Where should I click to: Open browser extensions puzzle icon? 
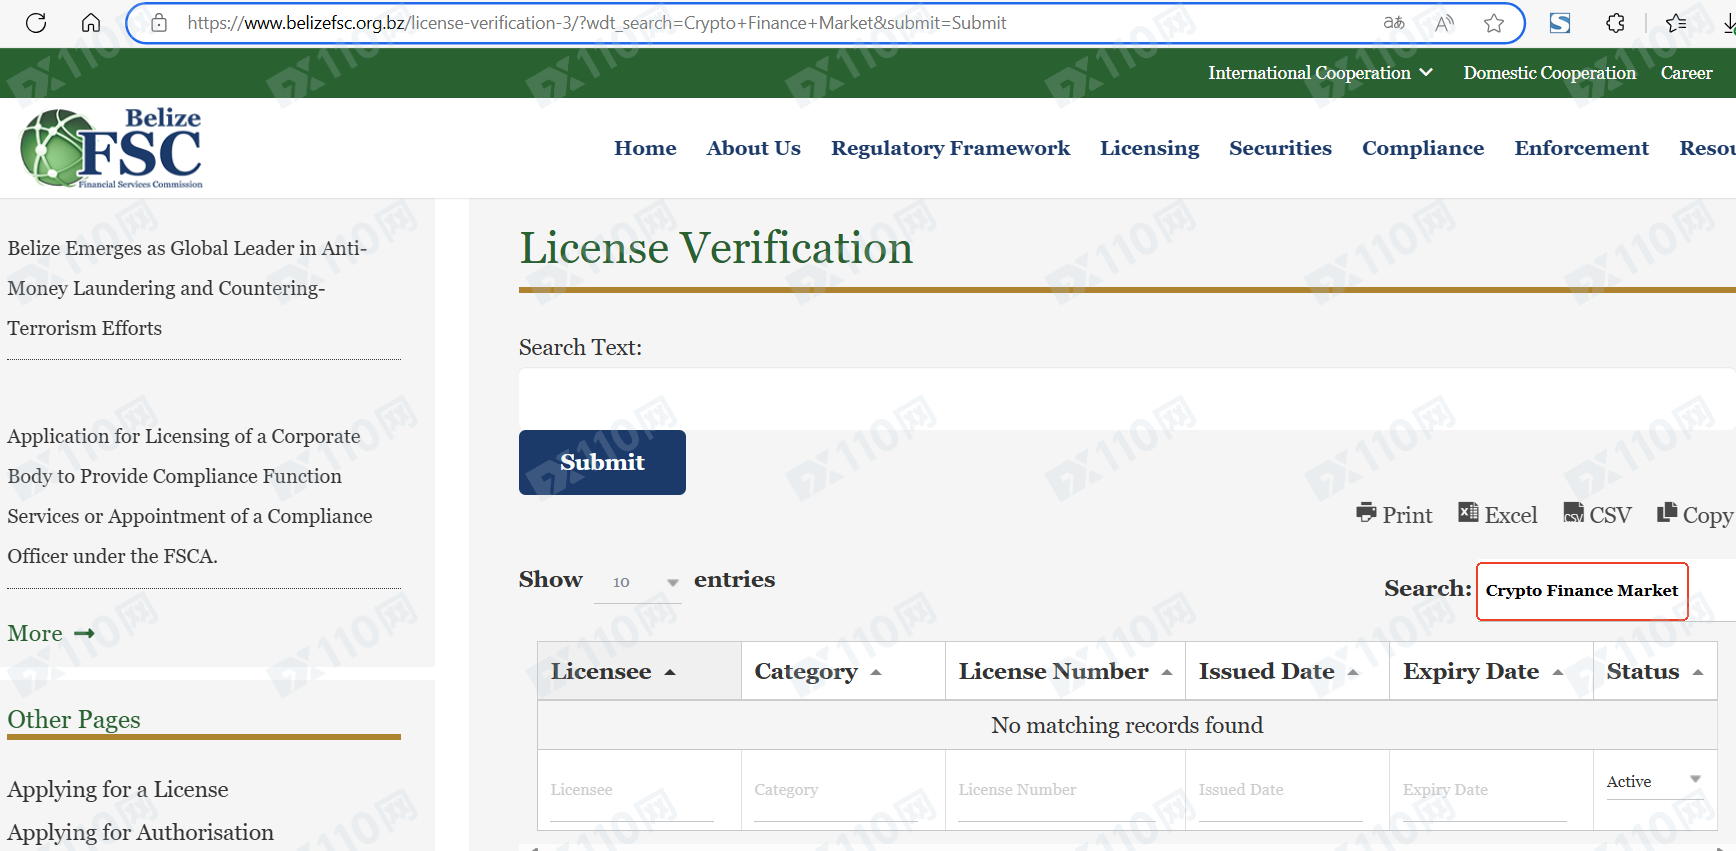point(1615,23)
